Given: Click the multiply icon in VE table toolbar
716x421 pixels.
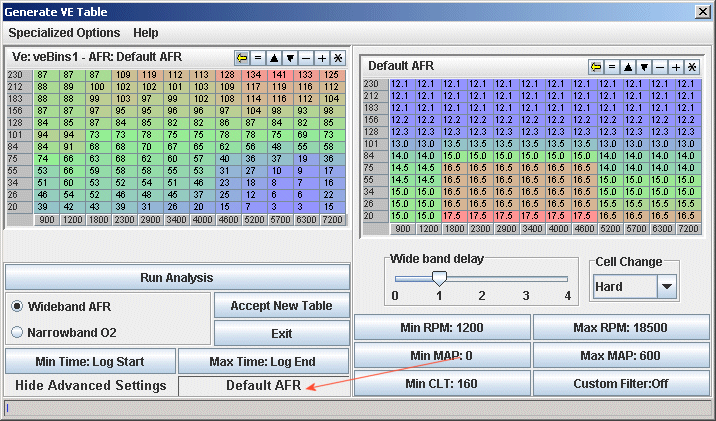Looking at the screenshot, I should [x=337, y=58].
